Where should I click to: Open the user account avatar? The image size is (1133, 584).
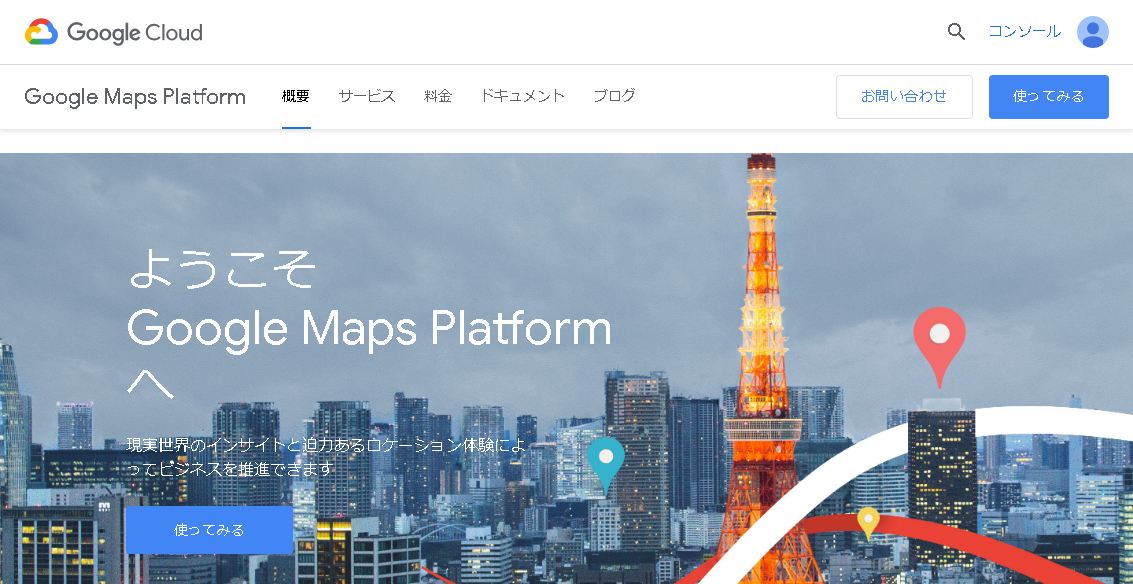(1093, 32)
